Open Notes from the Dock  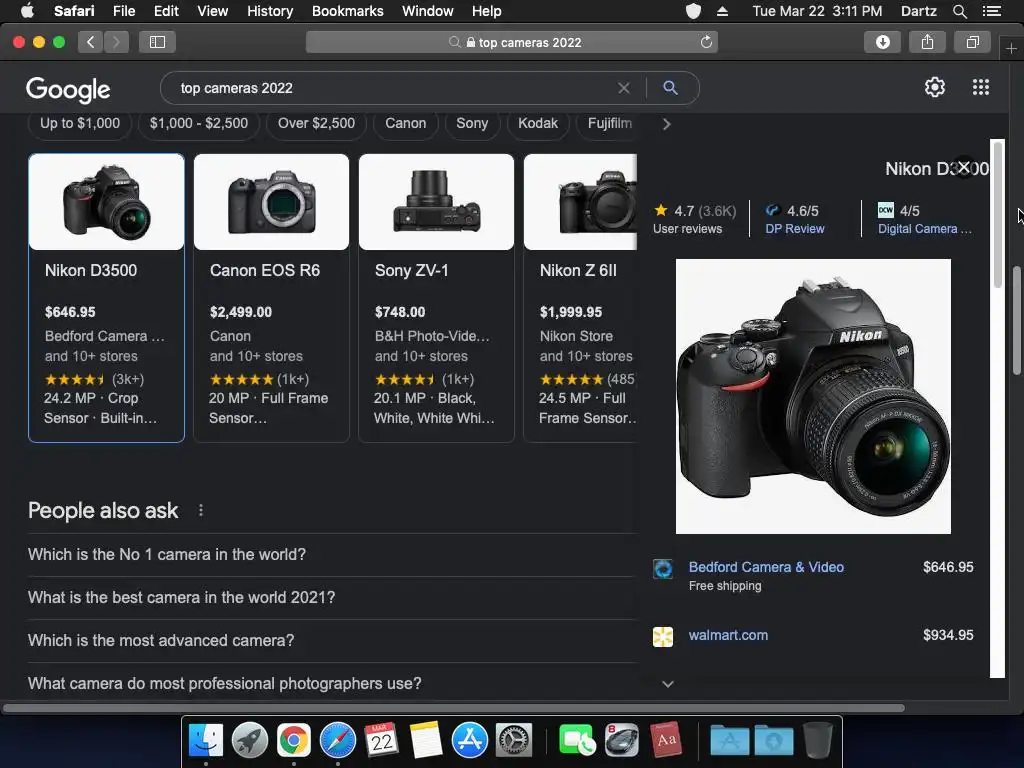(x=426, y=740)
